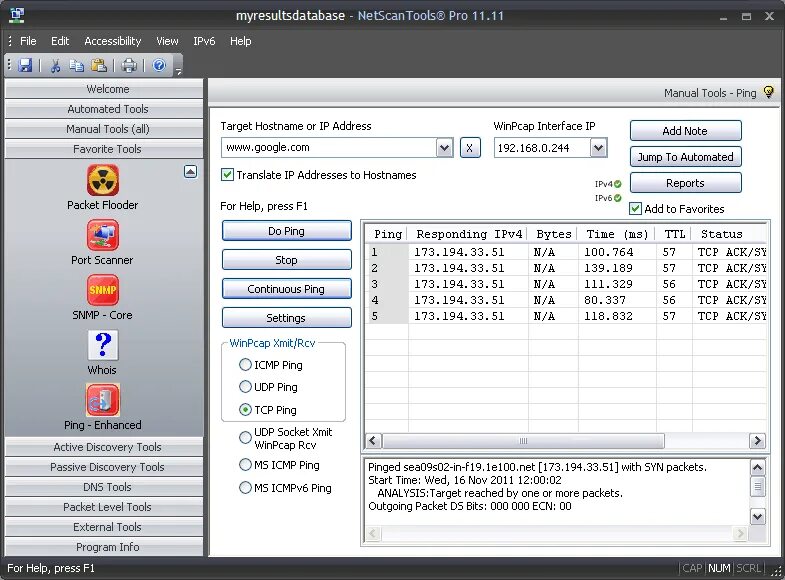Select the MS ICMPv6 Ping radio button
This screenshot has width=785, height=580.
tap(245, 488)
